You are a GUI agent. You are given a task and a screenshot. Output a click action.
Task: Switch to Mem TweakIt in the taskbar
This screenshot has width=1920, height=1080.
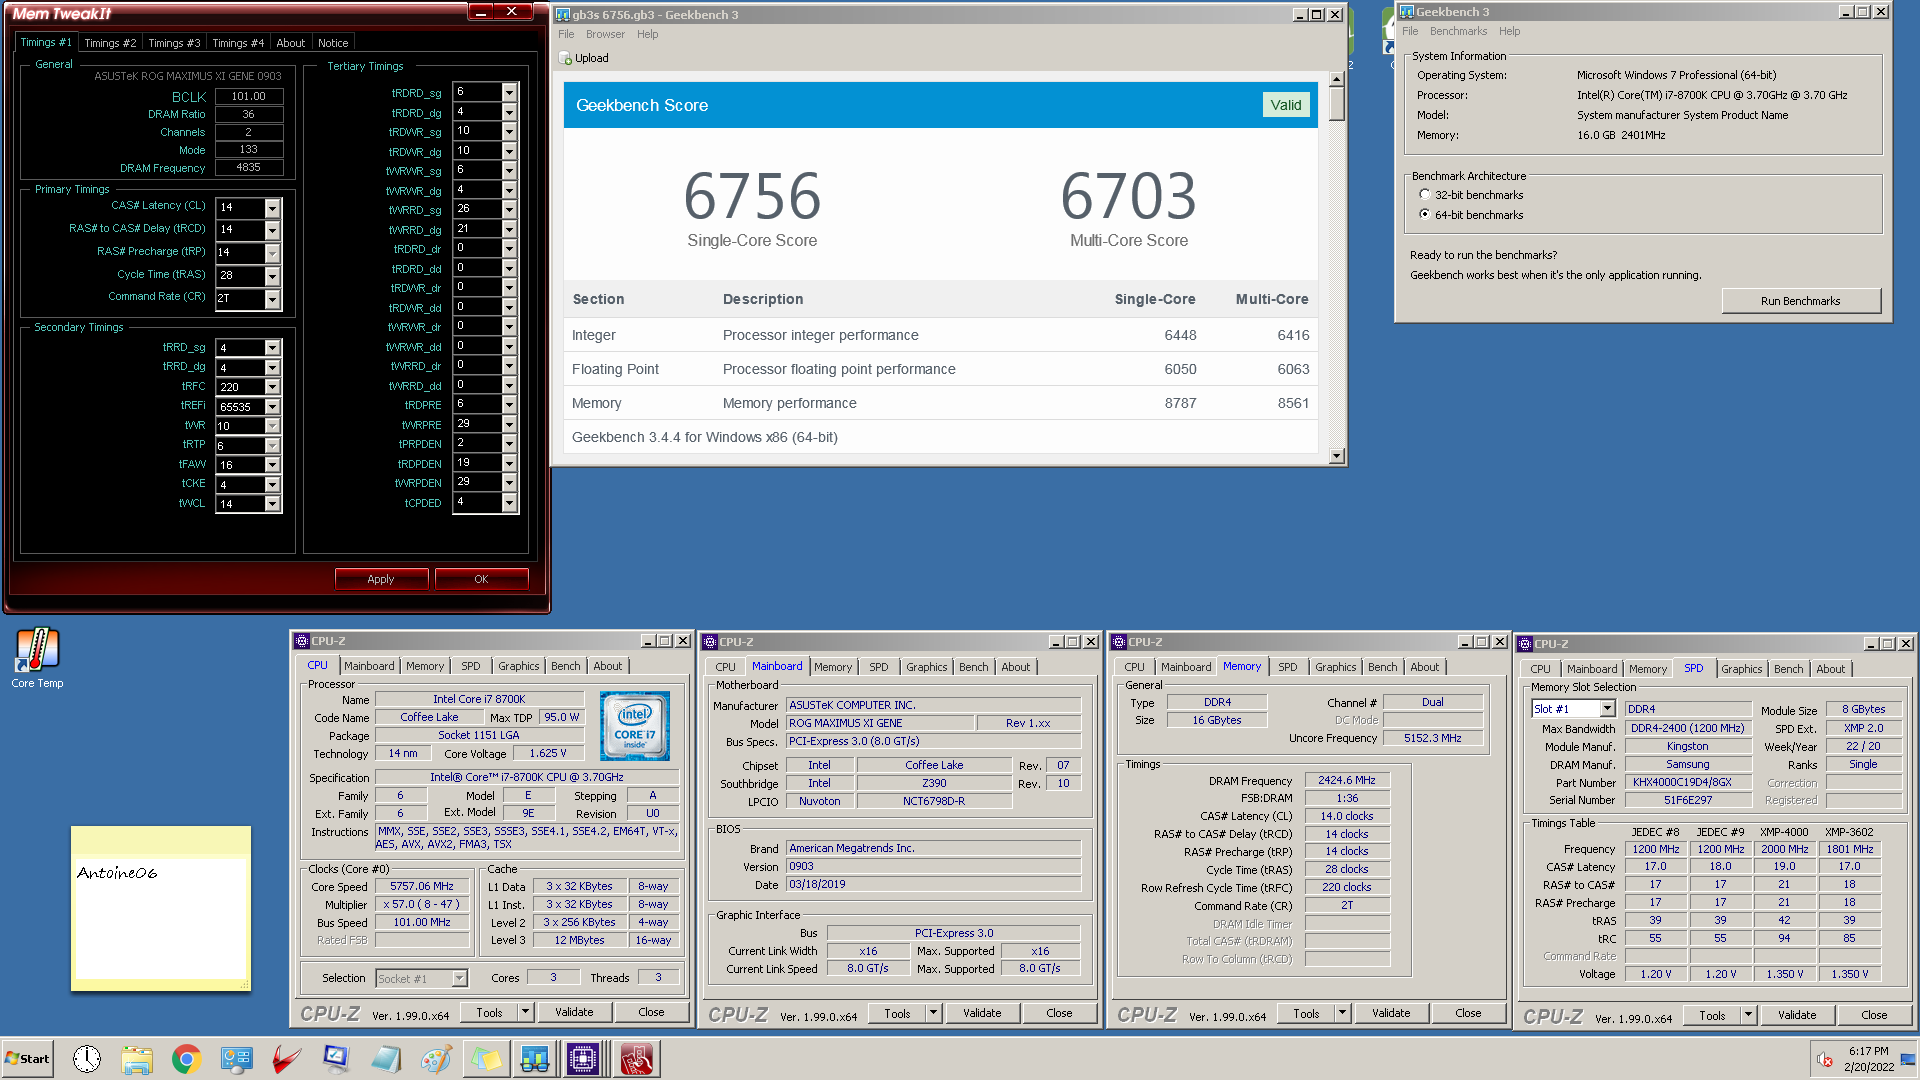click(636, 1058)
